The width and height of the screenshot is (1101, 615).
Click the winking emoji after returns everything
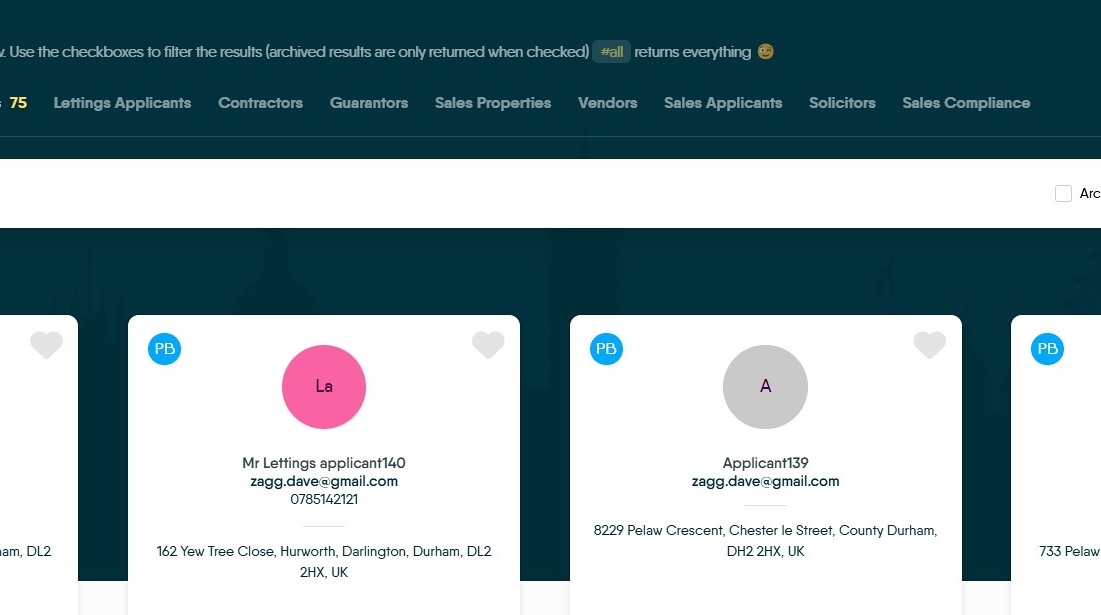click(765, 52)
